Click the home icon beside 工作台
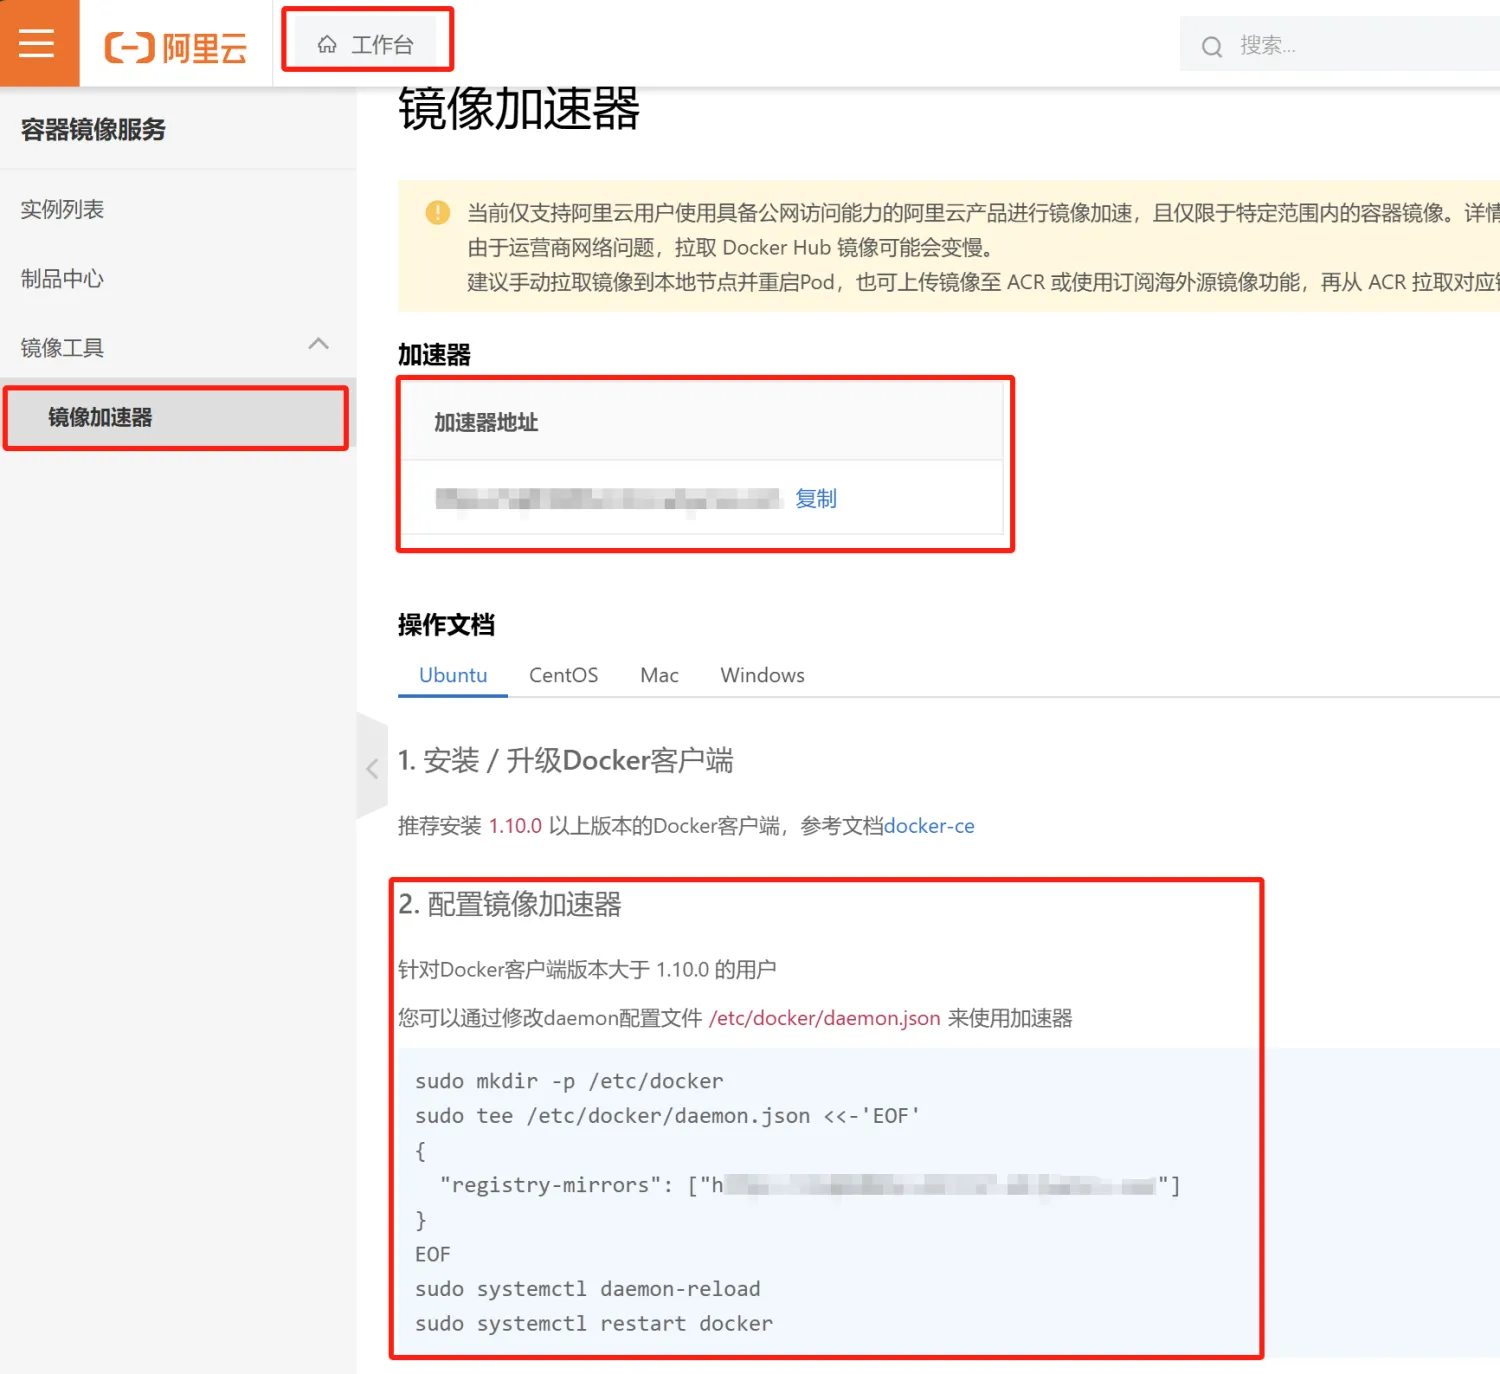The image size is (1500, 1374). (327, 45)
